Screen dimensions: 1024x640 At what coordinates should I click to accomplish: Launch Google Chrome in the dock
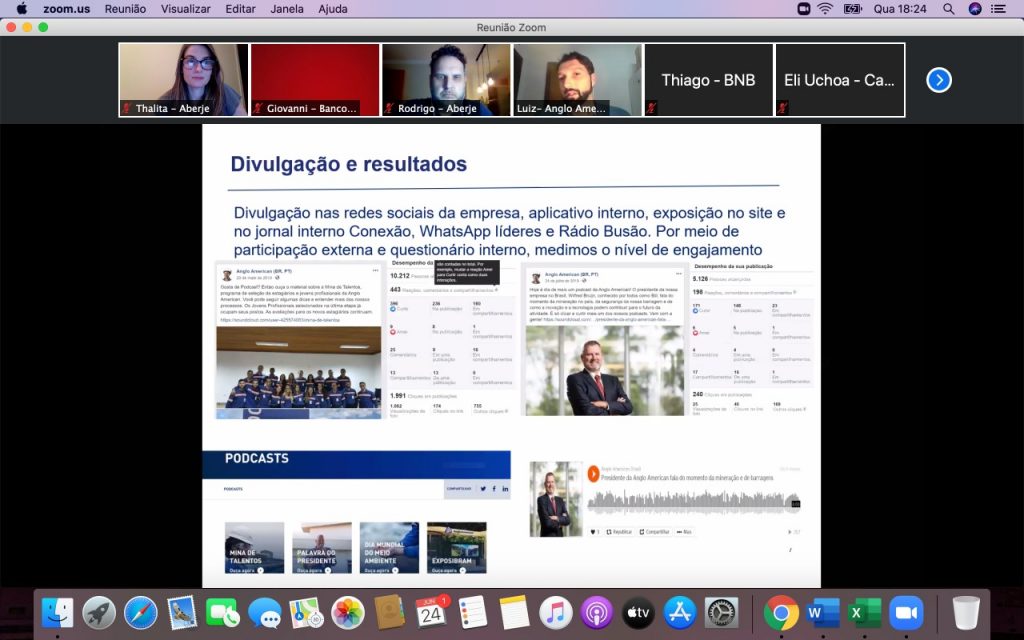[781, 612]
